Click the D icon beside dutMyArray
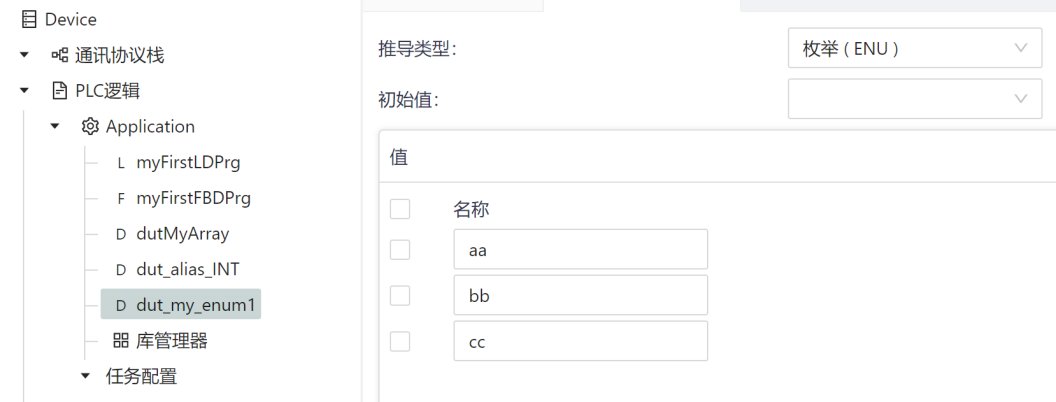 tap(121, 234)
